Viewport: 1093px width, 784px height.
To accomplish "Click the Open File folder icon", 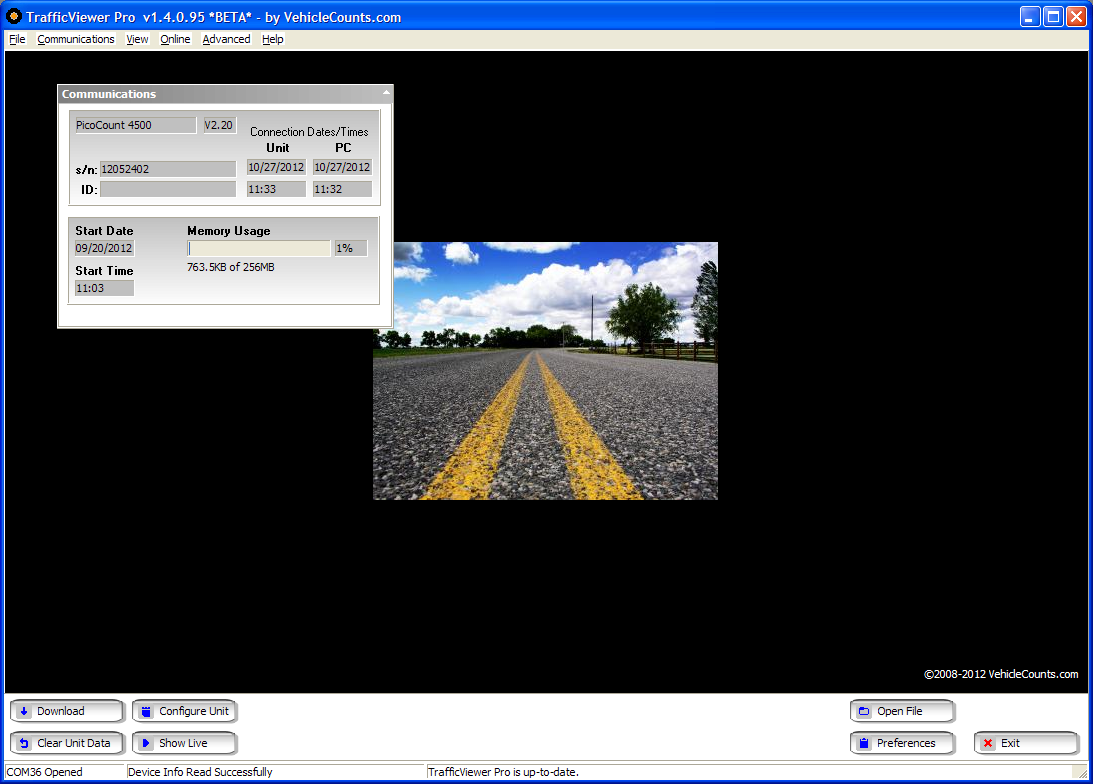I will click(x=864, y=712).
